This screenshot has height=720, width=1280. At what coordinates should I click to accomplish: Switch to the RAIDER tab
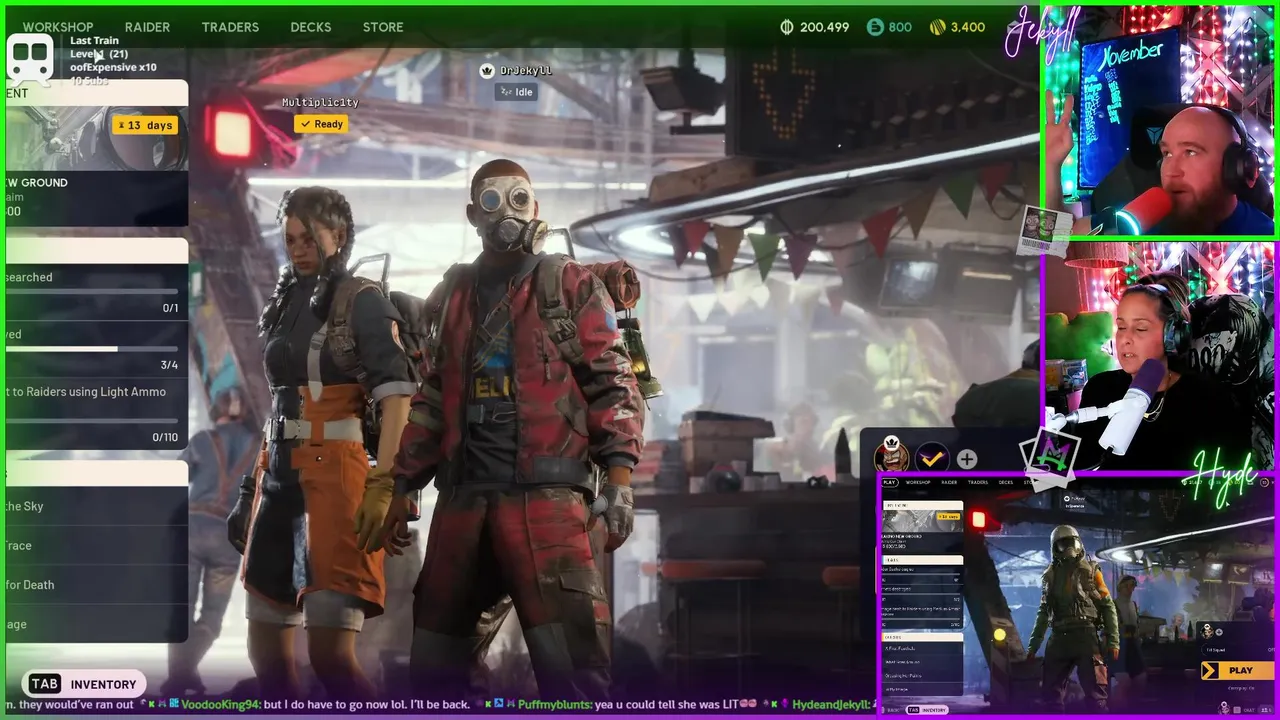click(147, 27)
